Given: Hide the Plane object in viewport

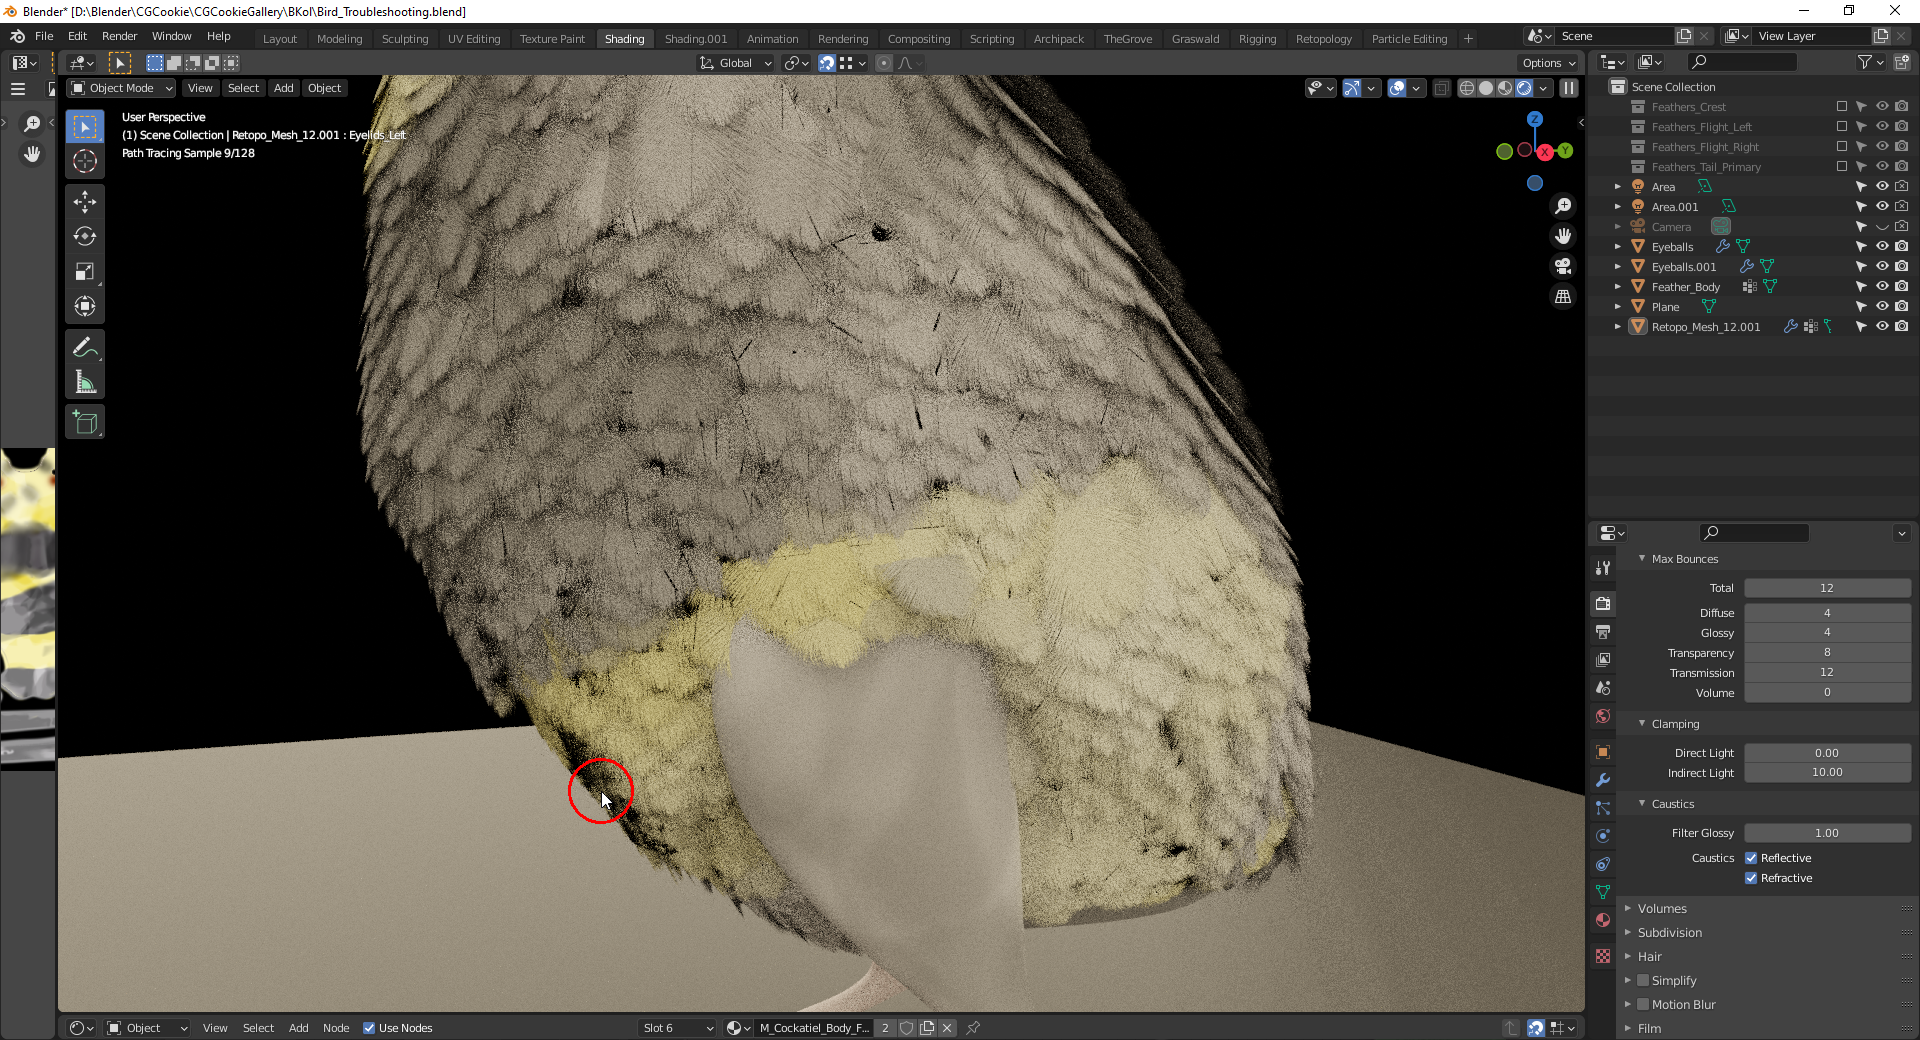Looking at the screenshot, I should tap(1882, 306).
